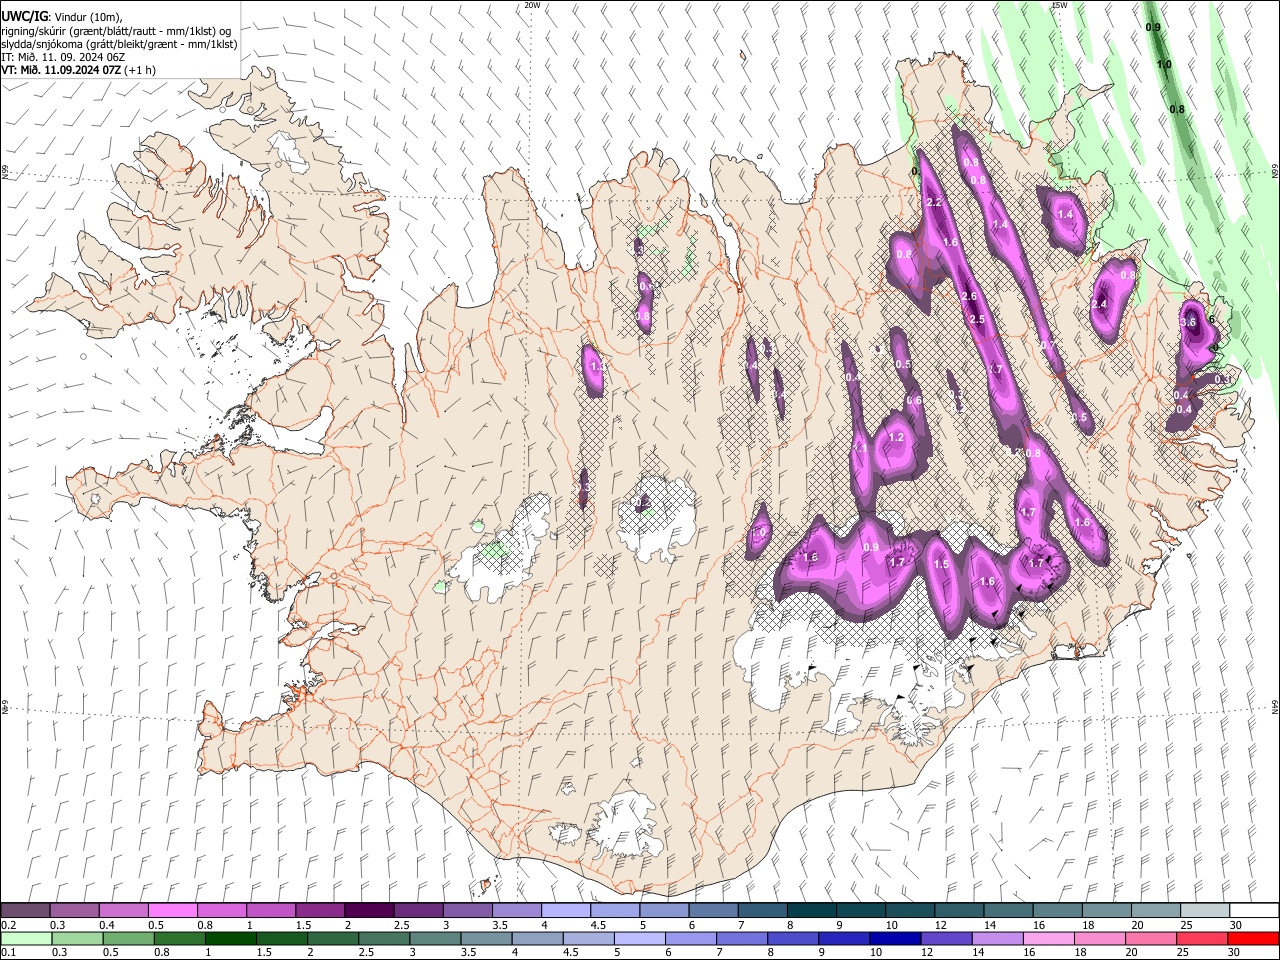Pick top-row legend swatch between 0.3 and 0.4
1280x960 pixels.
[74, 911]
